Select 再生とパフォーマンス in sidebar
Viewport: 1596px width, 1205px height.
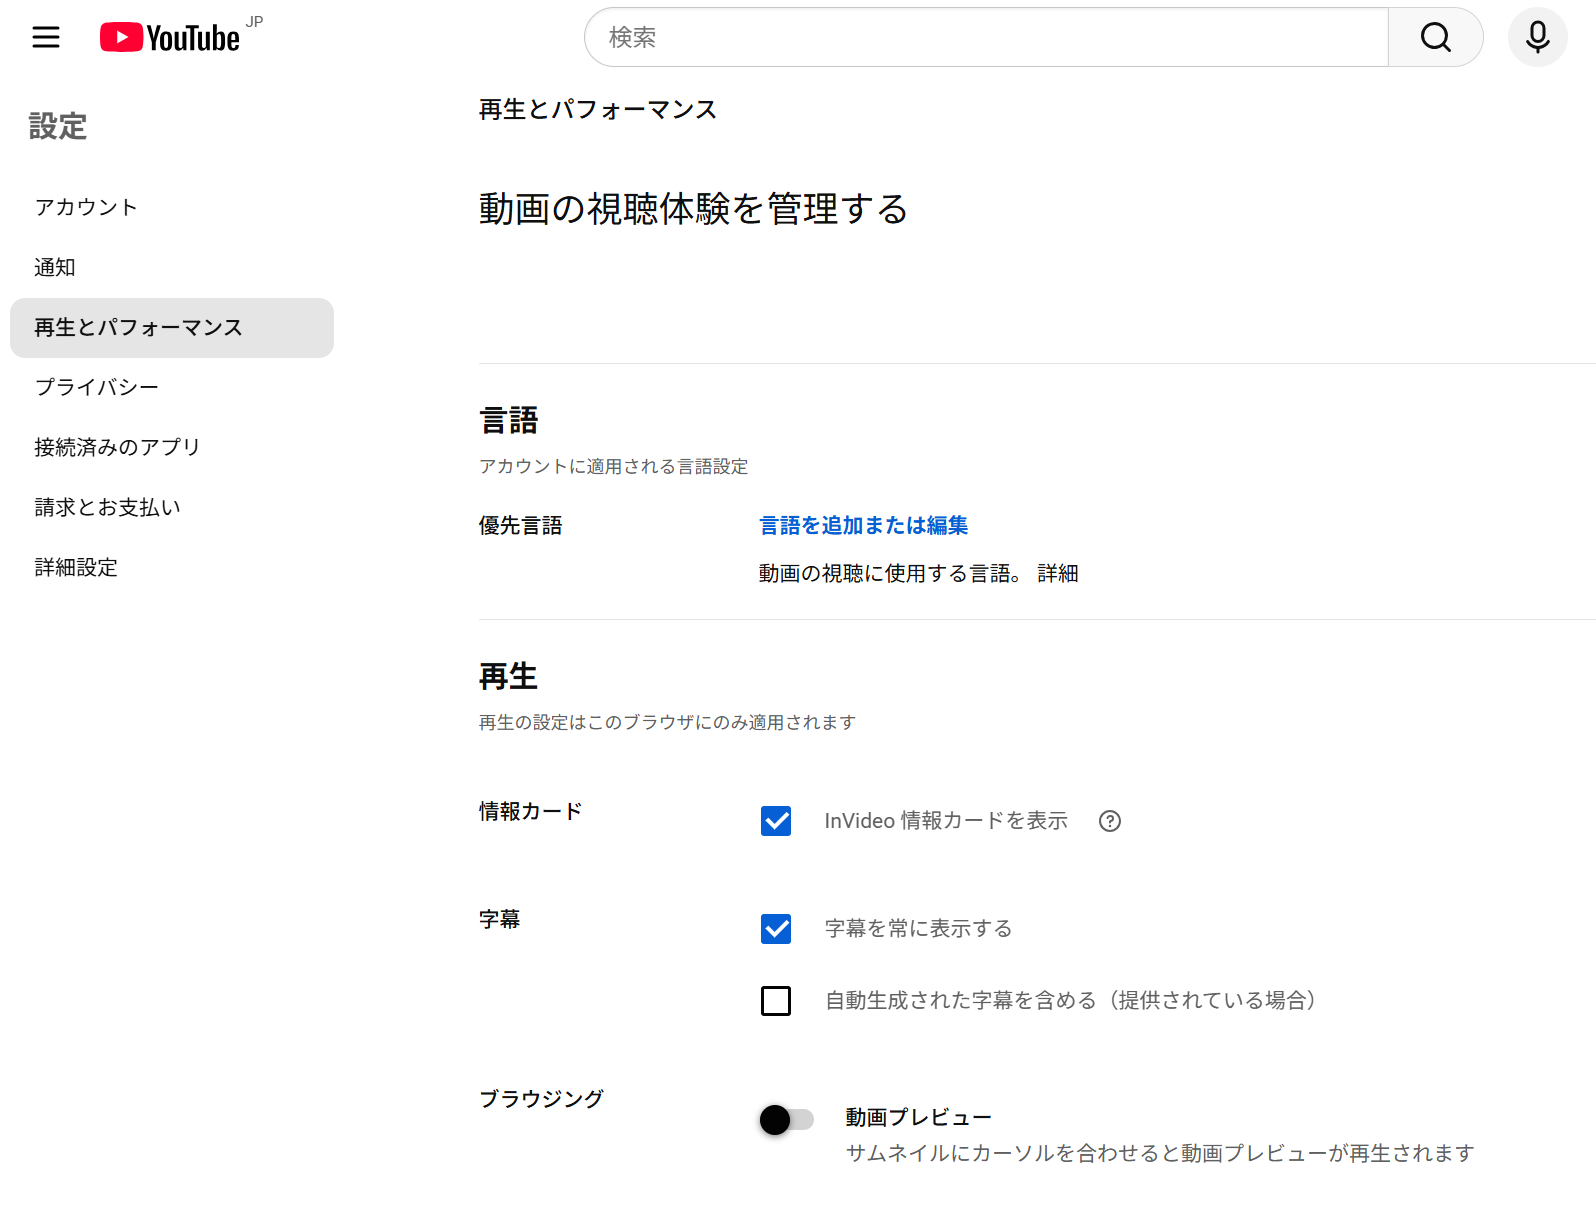[x=138, y=328]
